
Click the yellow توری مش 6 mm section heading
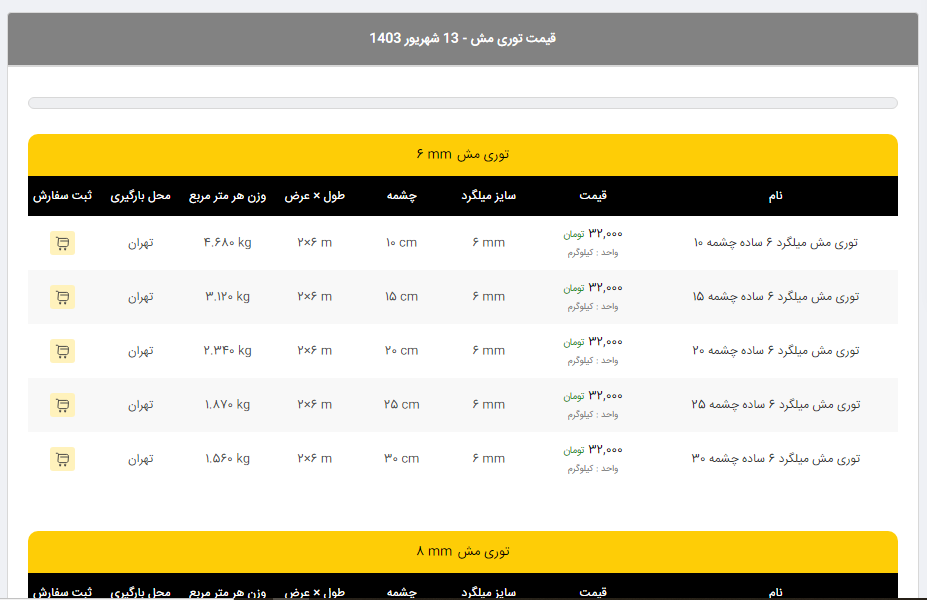[x=462, y=155]
